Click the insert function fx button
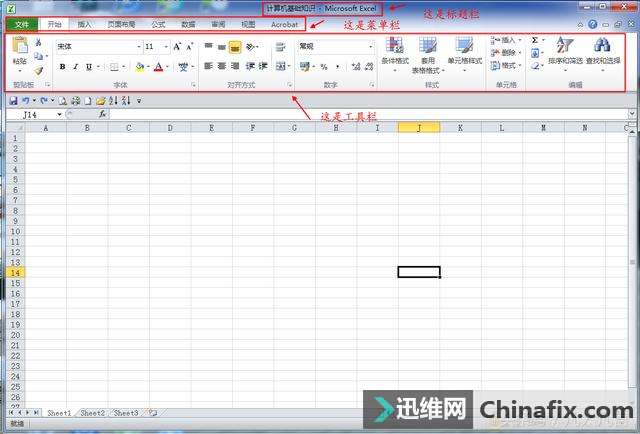640x434 pixels. (102, 115)
